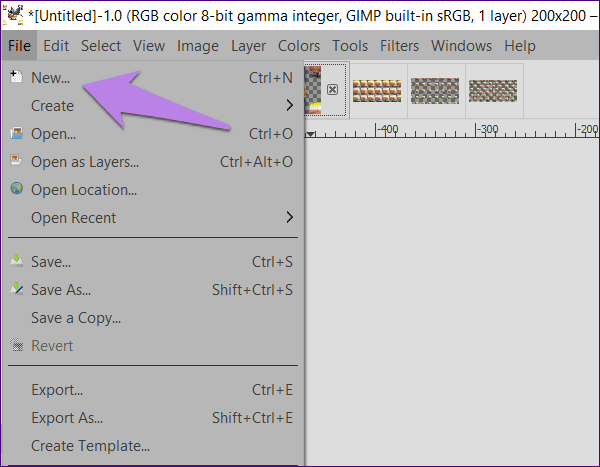Screen dimensions: 600x467
Task: Click the Revert icon
Action: (x=16, y=345)
